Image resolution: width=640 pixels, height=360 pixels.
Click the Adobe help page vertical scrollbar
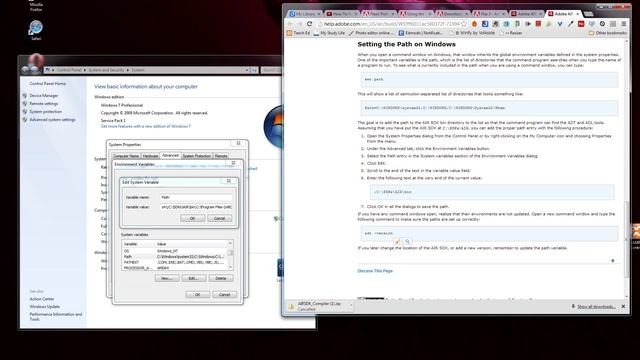point(626,239)
